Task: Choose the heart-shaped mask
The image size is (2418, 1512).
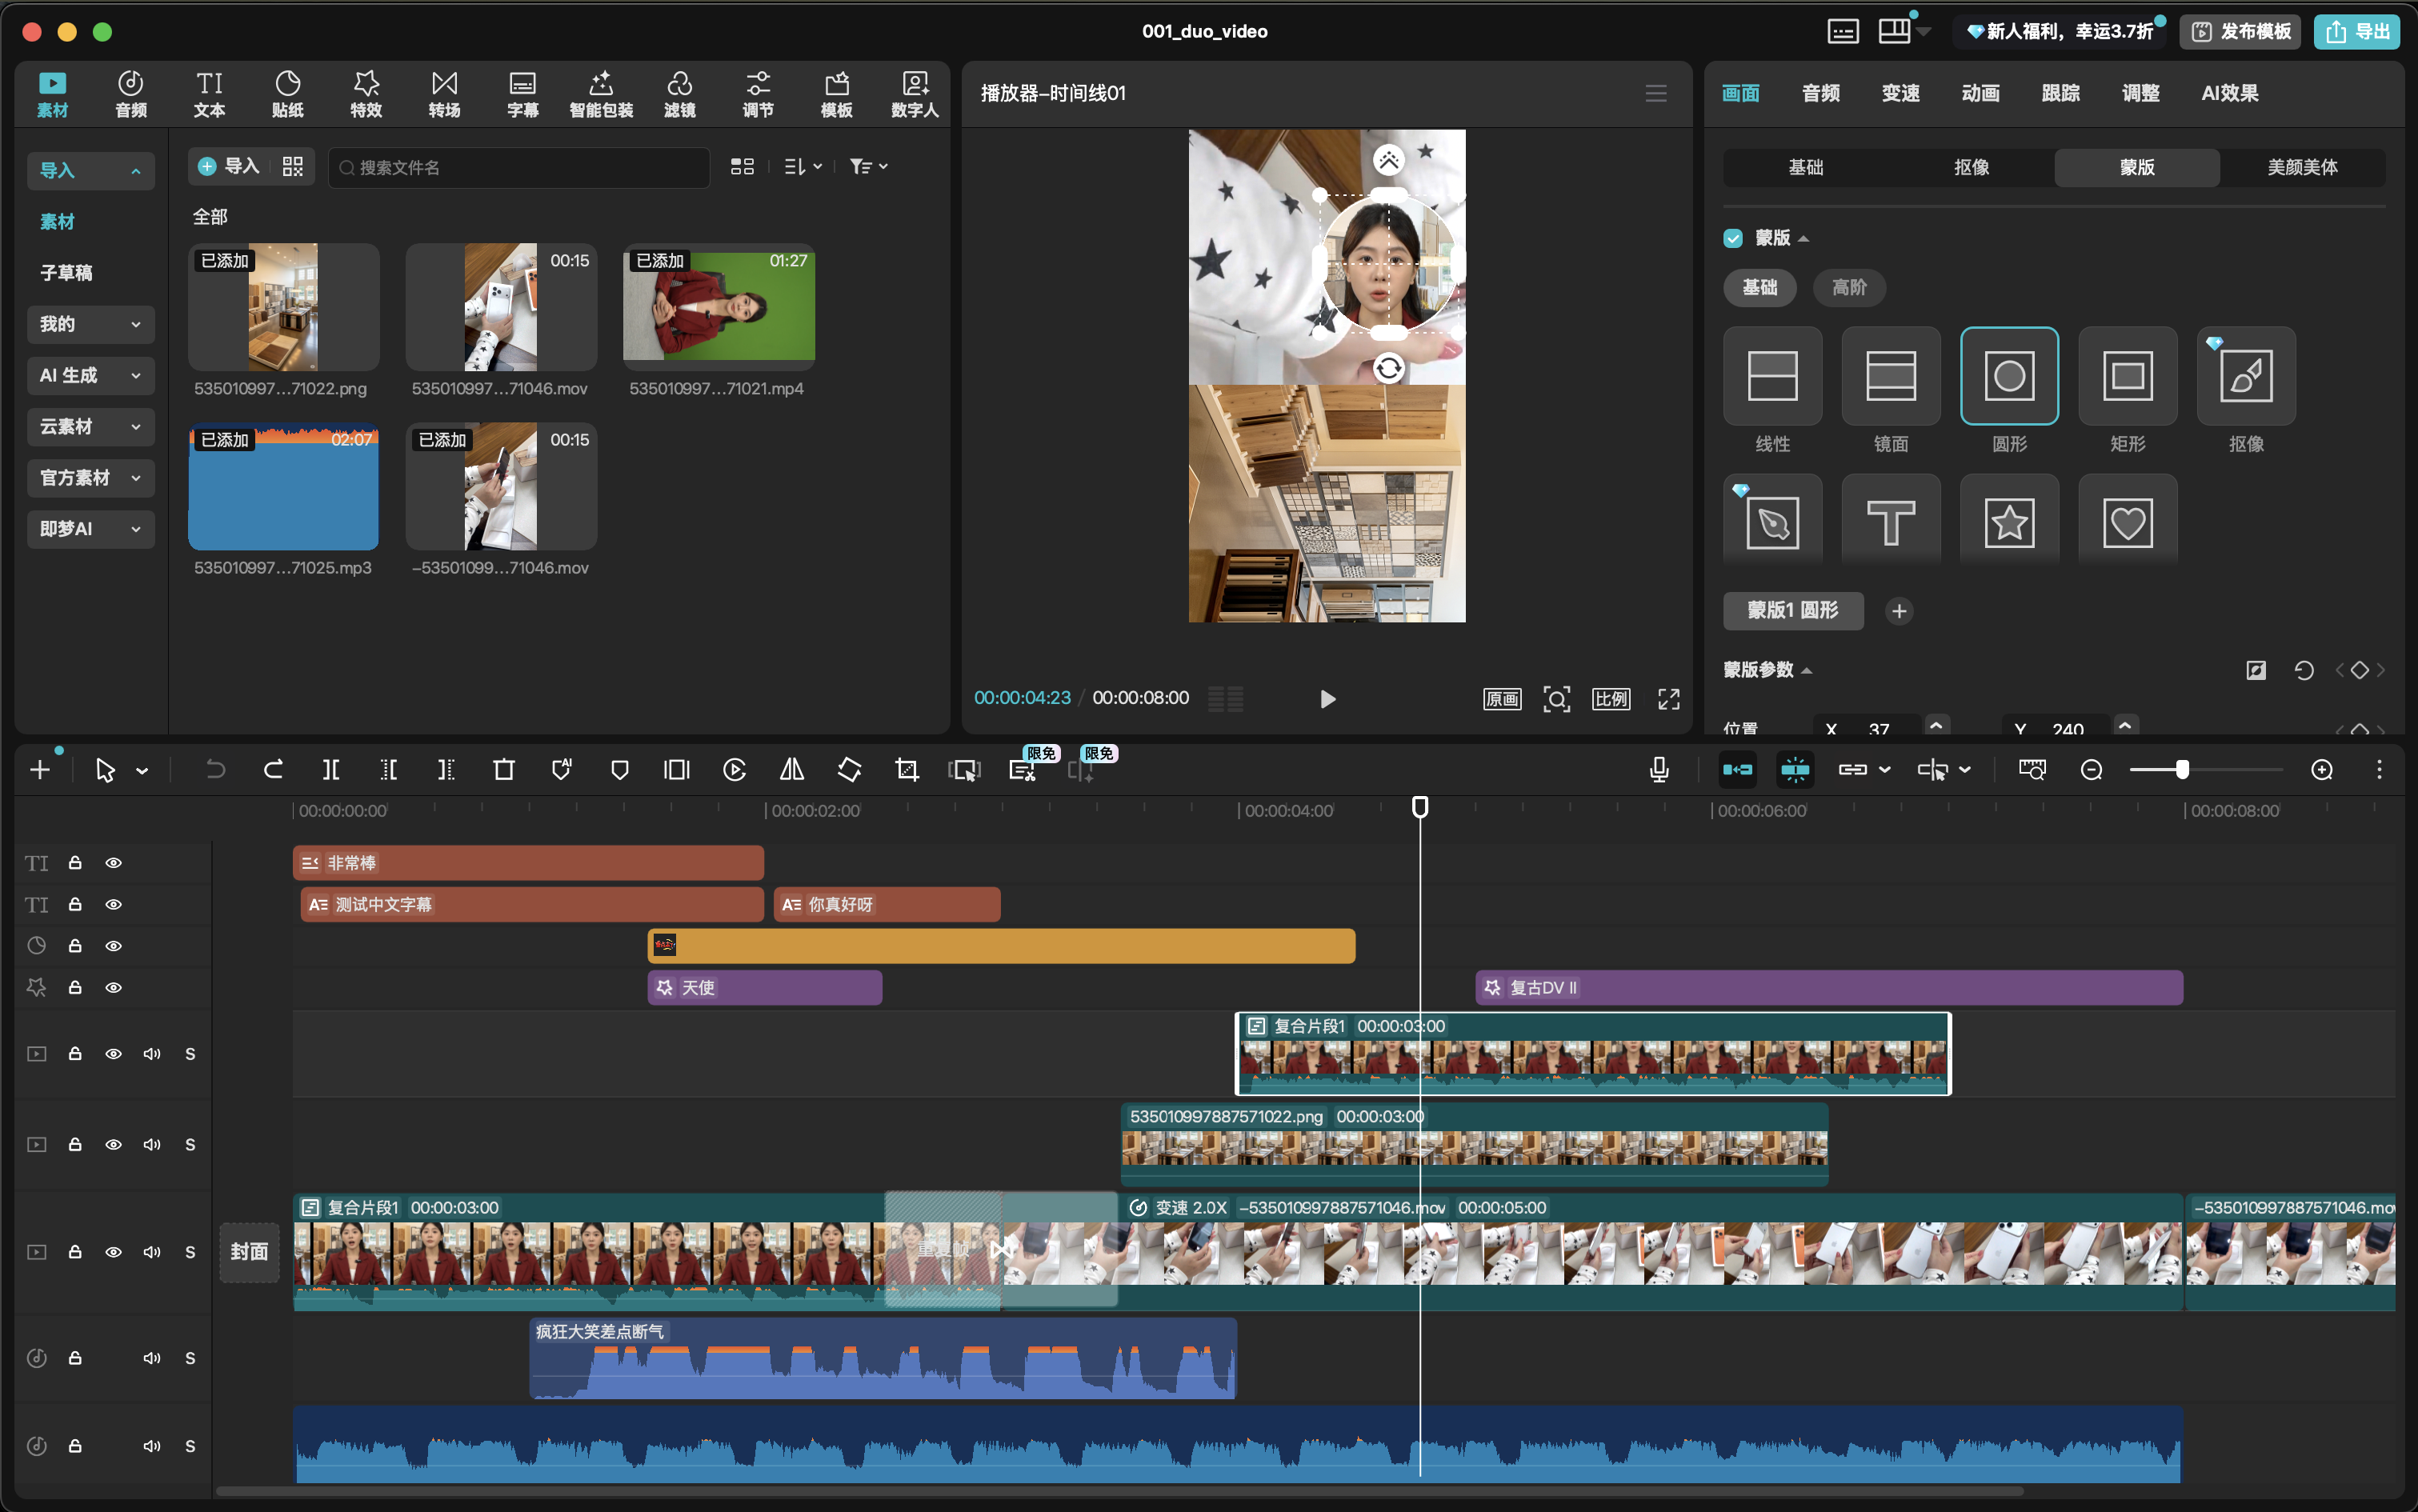Action: pos(2127,522)
